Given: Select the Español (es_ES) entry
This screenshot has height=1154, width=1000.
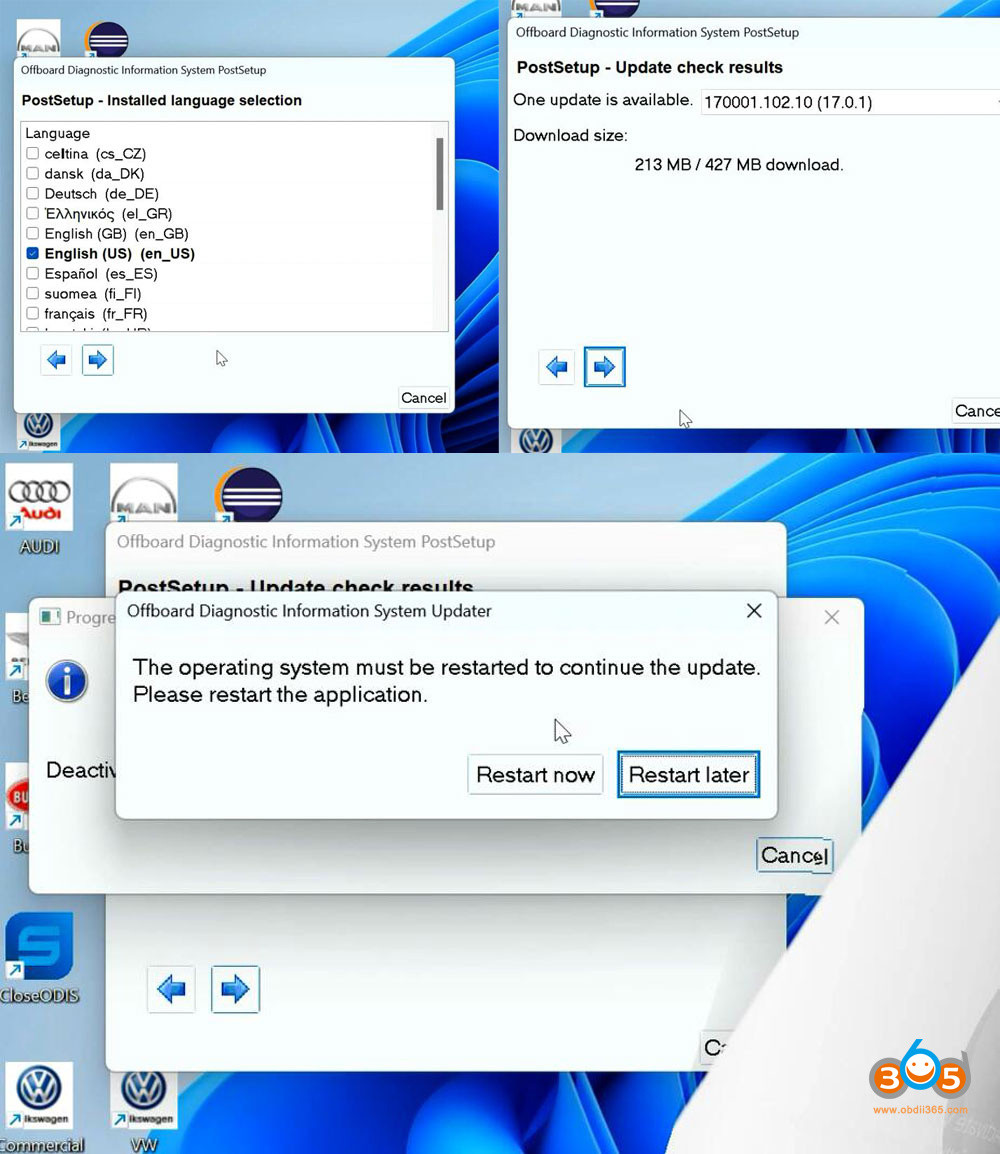Looking at the screenshot, I should click(x=32, y=273).
